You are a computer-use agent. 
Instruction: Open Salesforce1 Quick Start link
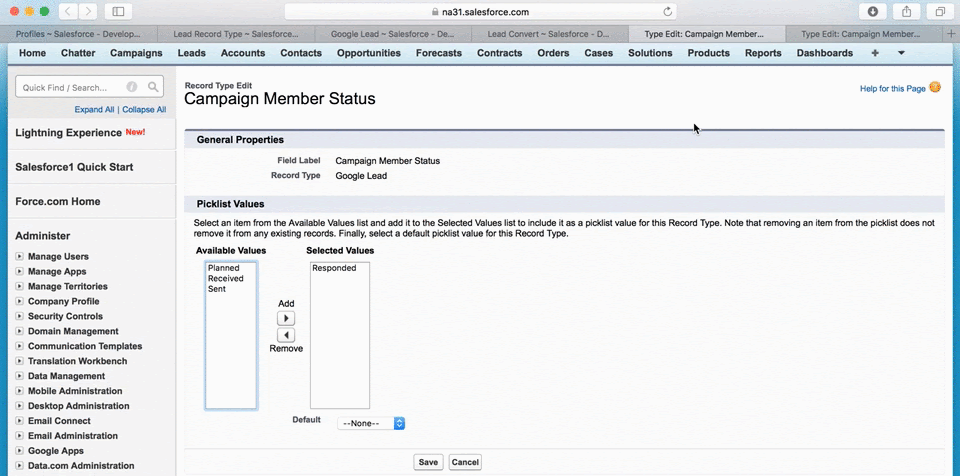coord(74,167)
